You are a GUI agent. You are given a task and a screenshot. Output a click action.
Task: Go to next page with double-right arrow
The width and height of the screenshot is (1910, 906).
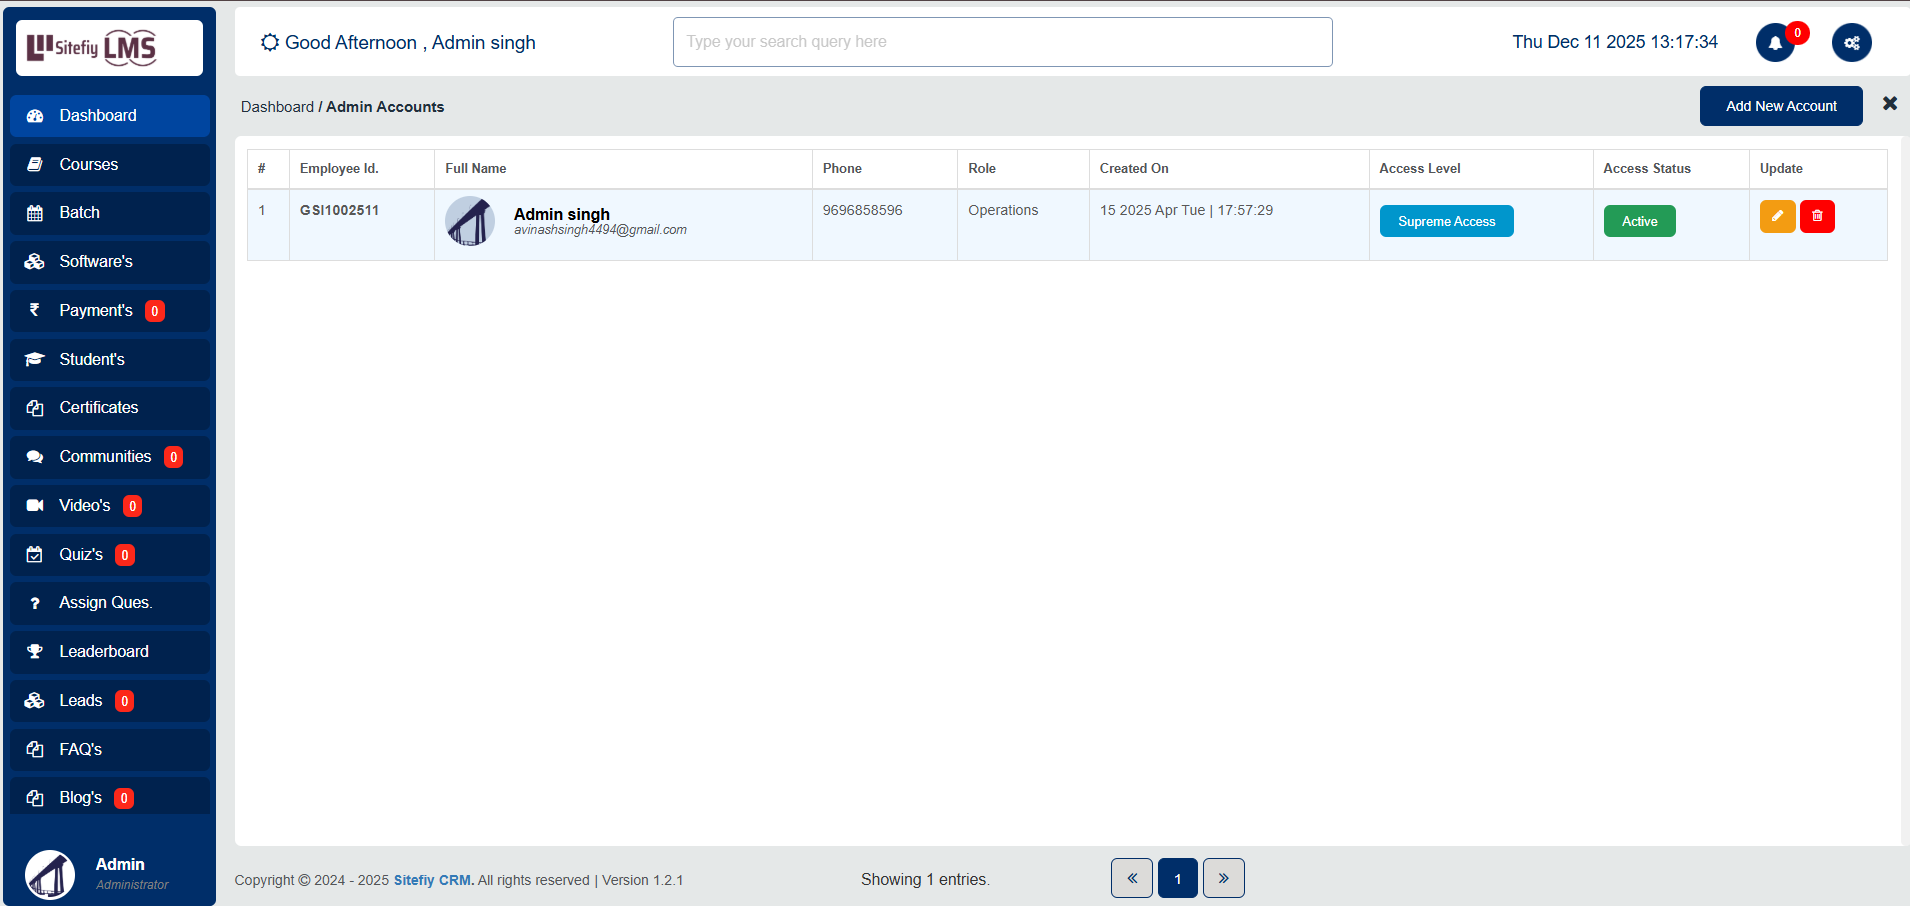[x=1223, y=878]
